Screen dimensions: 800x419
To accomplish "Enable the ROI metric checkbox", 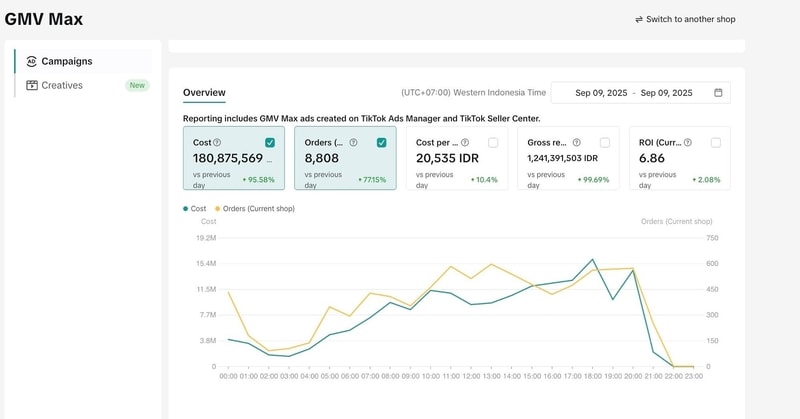I will coord(715,143).
